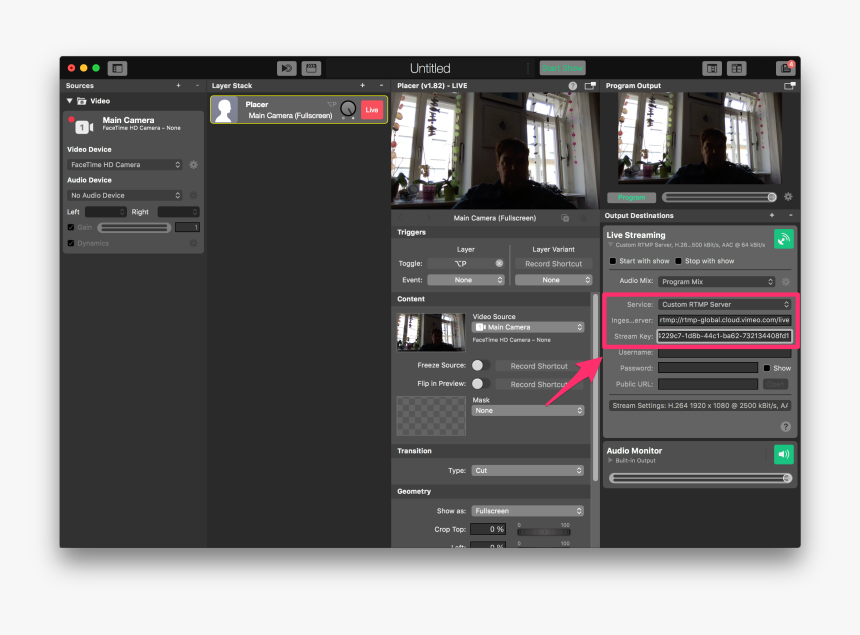The image size is (860, 635).
Task: Toggle the Placer layer Live button
Action: click(372, 110)
